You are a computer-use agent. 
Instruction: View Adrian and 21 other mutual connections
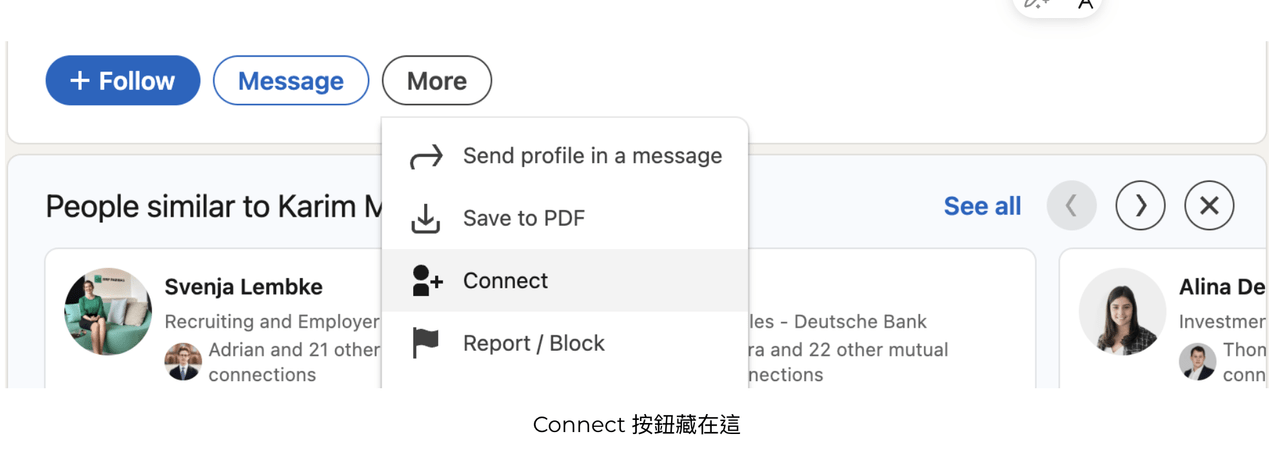coord(294,362)
